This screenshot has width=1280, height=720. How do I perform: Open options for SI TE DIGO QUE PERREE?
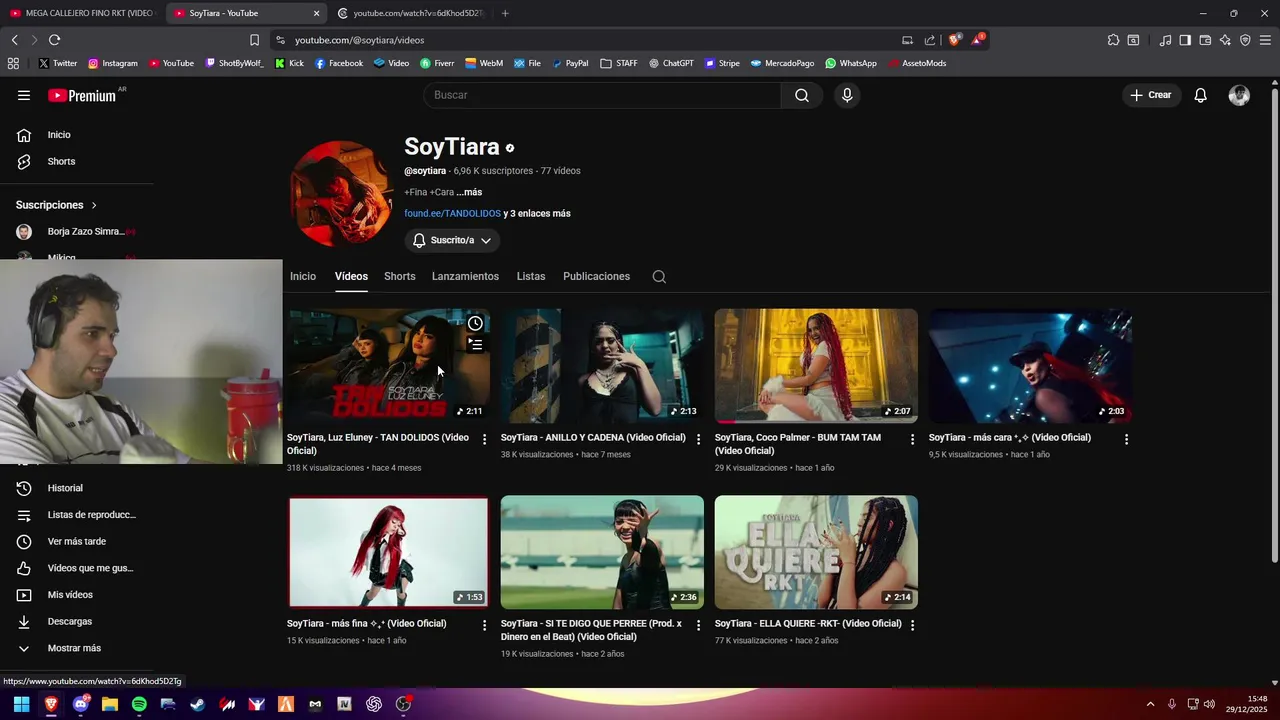pyautogui.click(x=698, y=625)
